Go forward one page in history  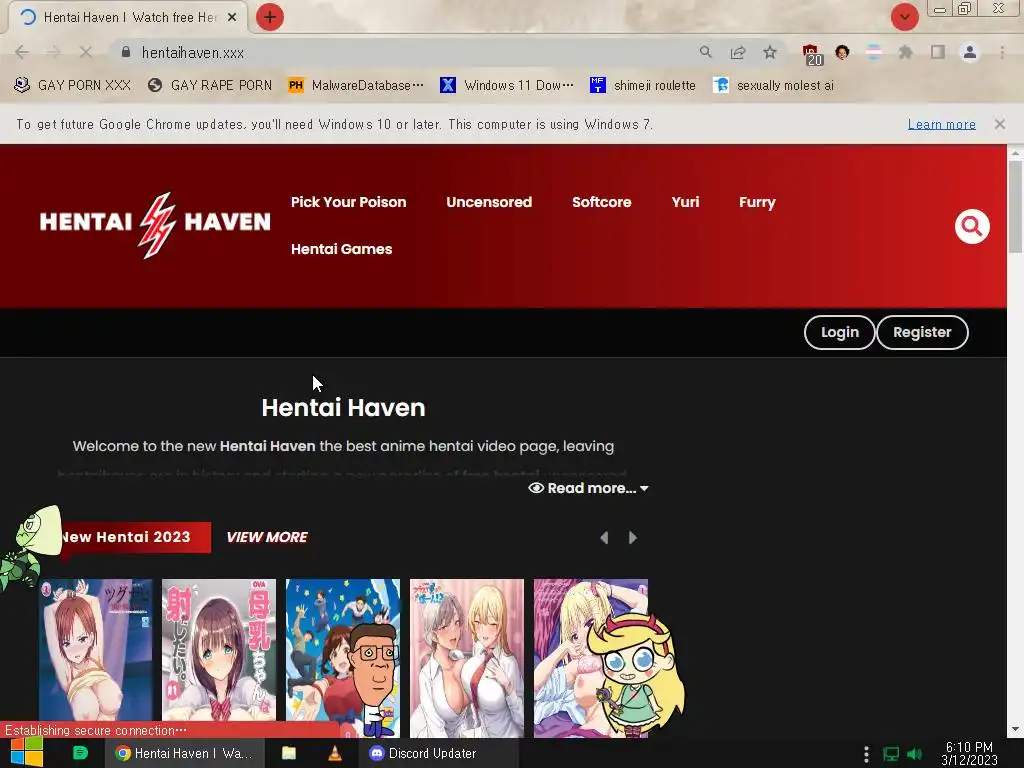(x=54, y=52)
